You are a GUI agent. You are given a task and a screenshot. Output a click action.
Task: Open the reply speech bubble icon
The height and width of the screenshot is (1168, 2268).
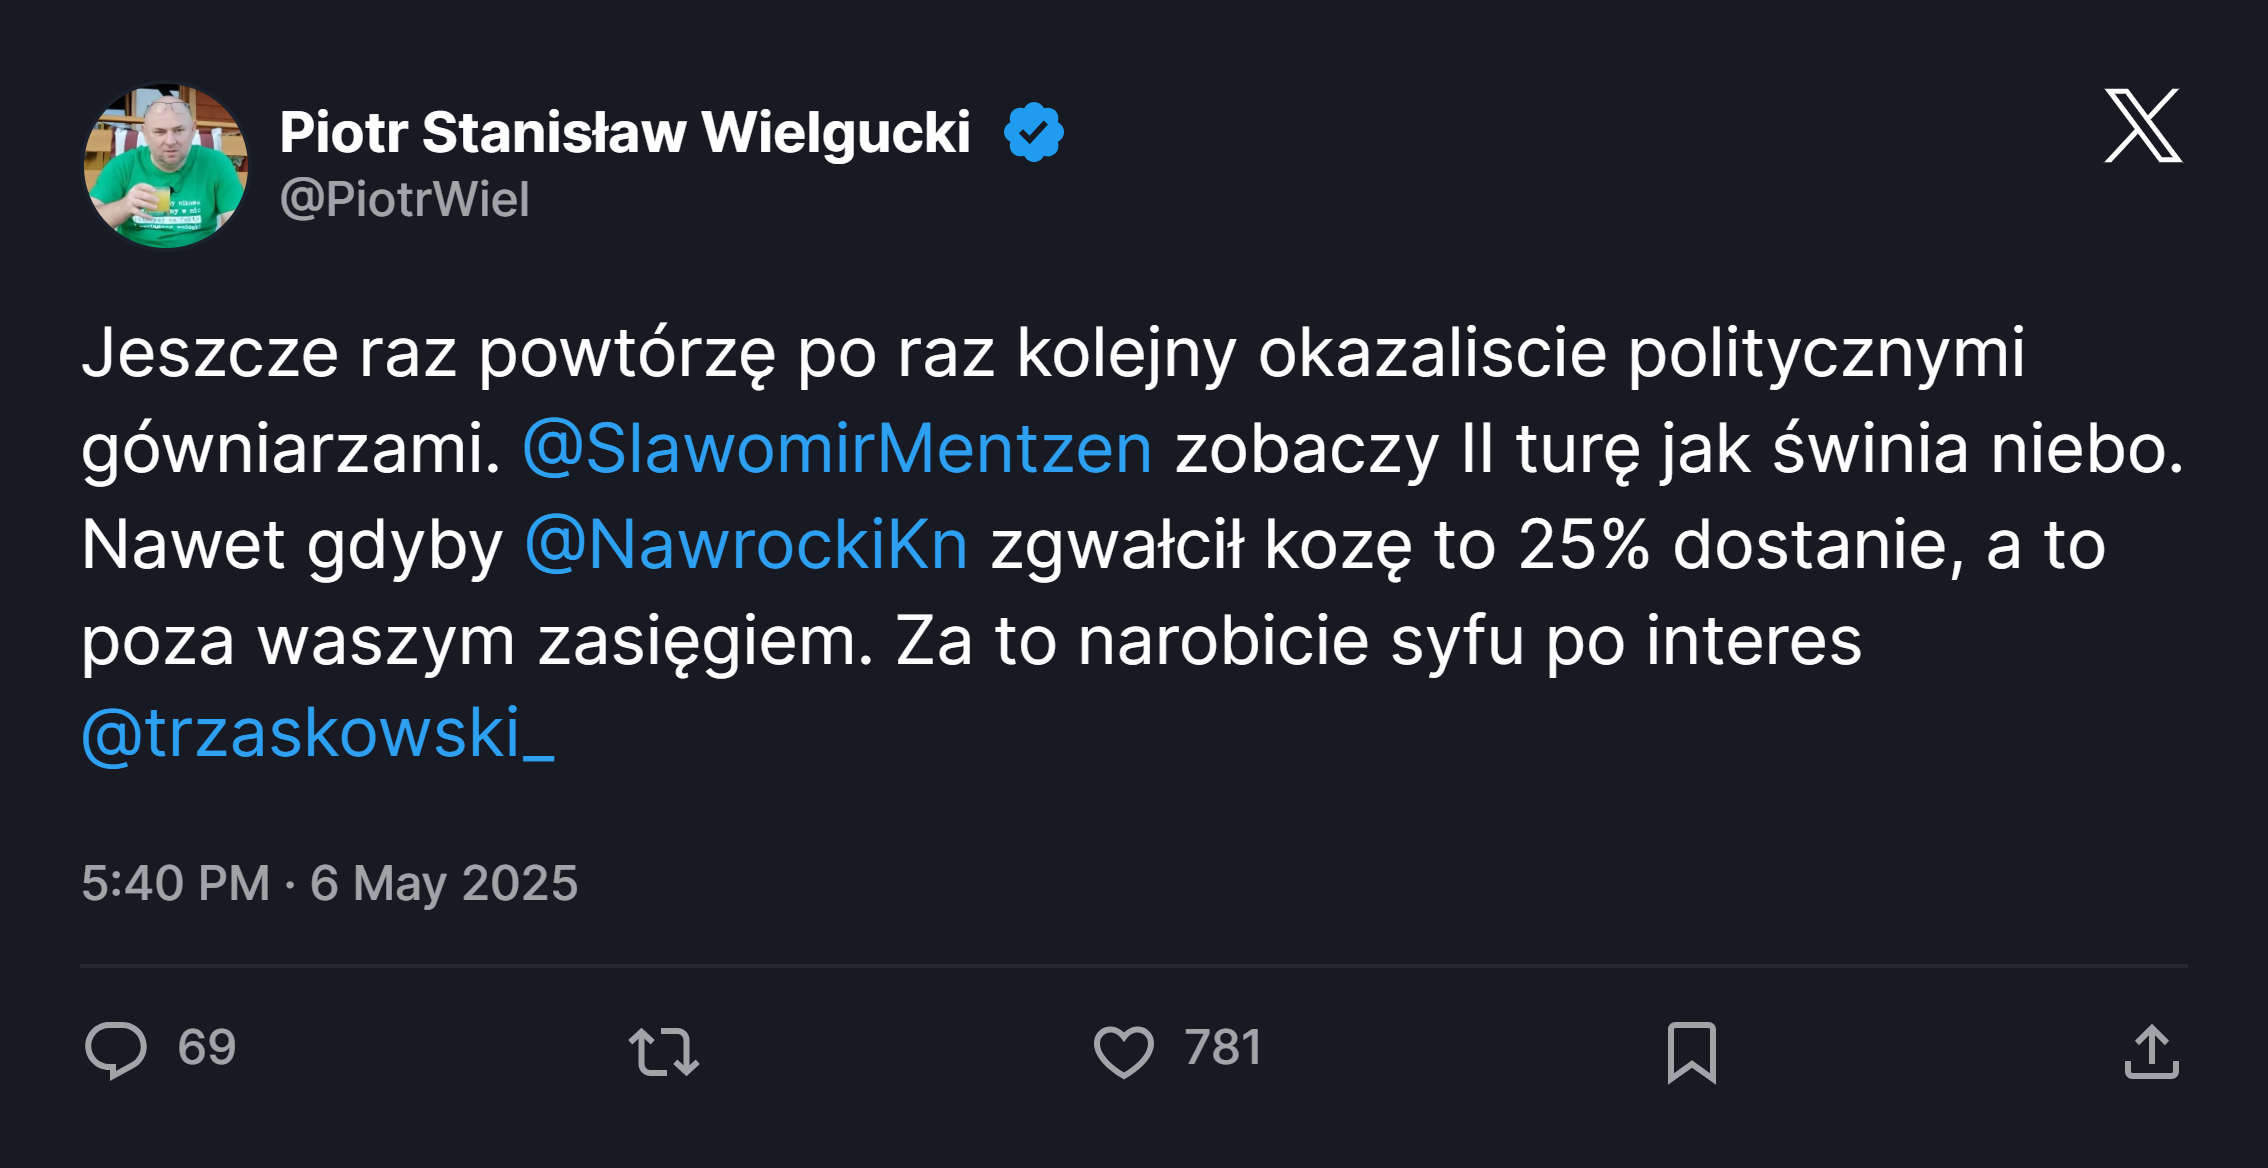116,1050
